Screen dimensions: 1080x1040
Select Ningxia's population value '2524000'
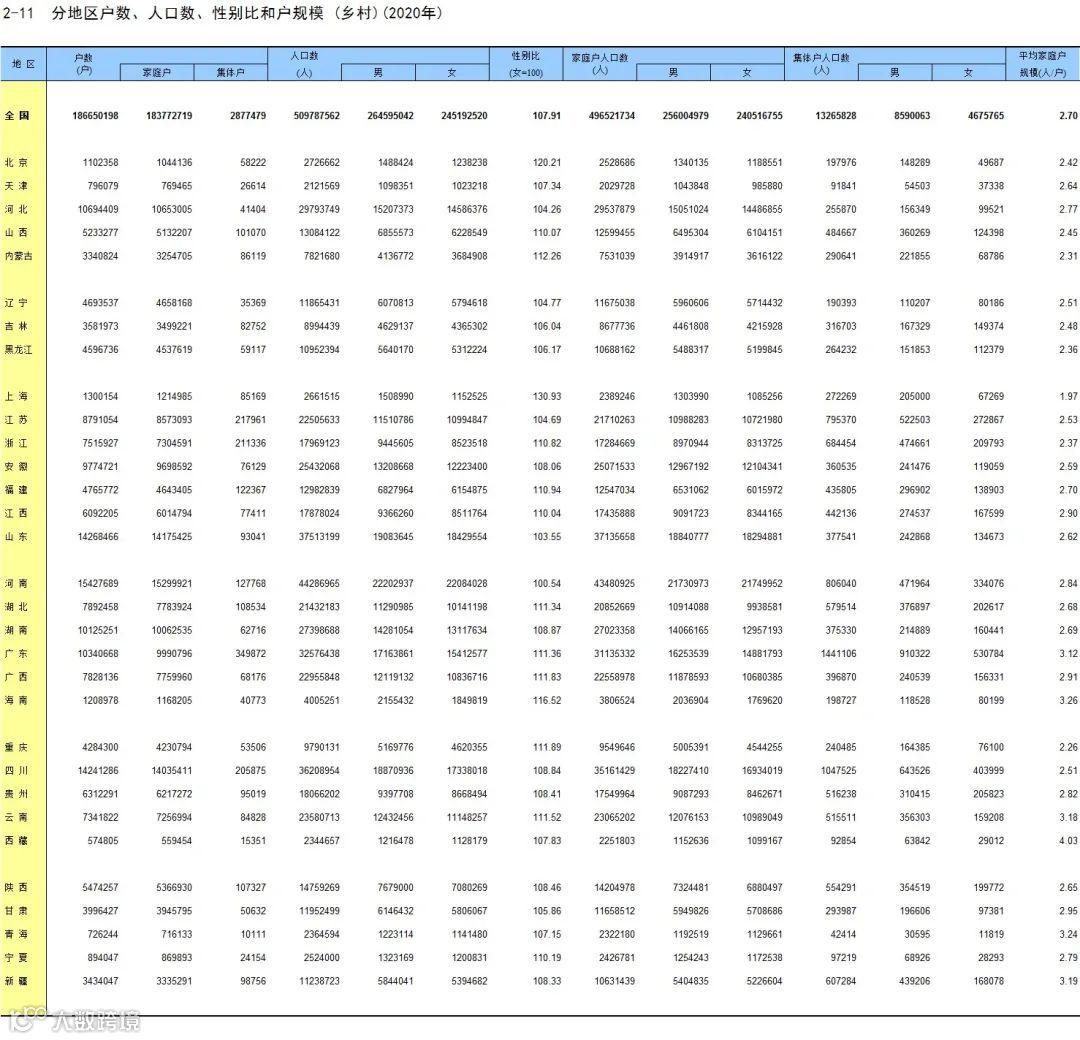click(322, 958)
